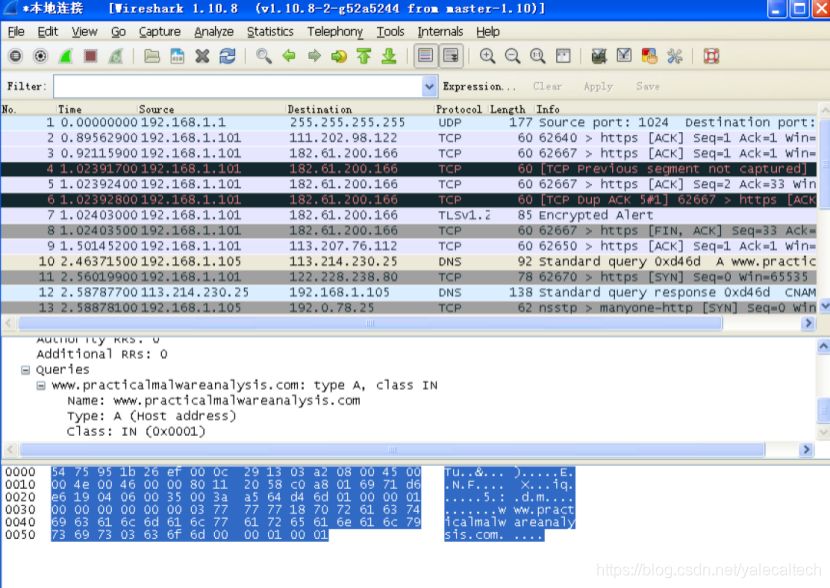Image resolution: width=830 pixels, height=588 pixels.
Task: Edit display filters icon
Action: (624, 56)
